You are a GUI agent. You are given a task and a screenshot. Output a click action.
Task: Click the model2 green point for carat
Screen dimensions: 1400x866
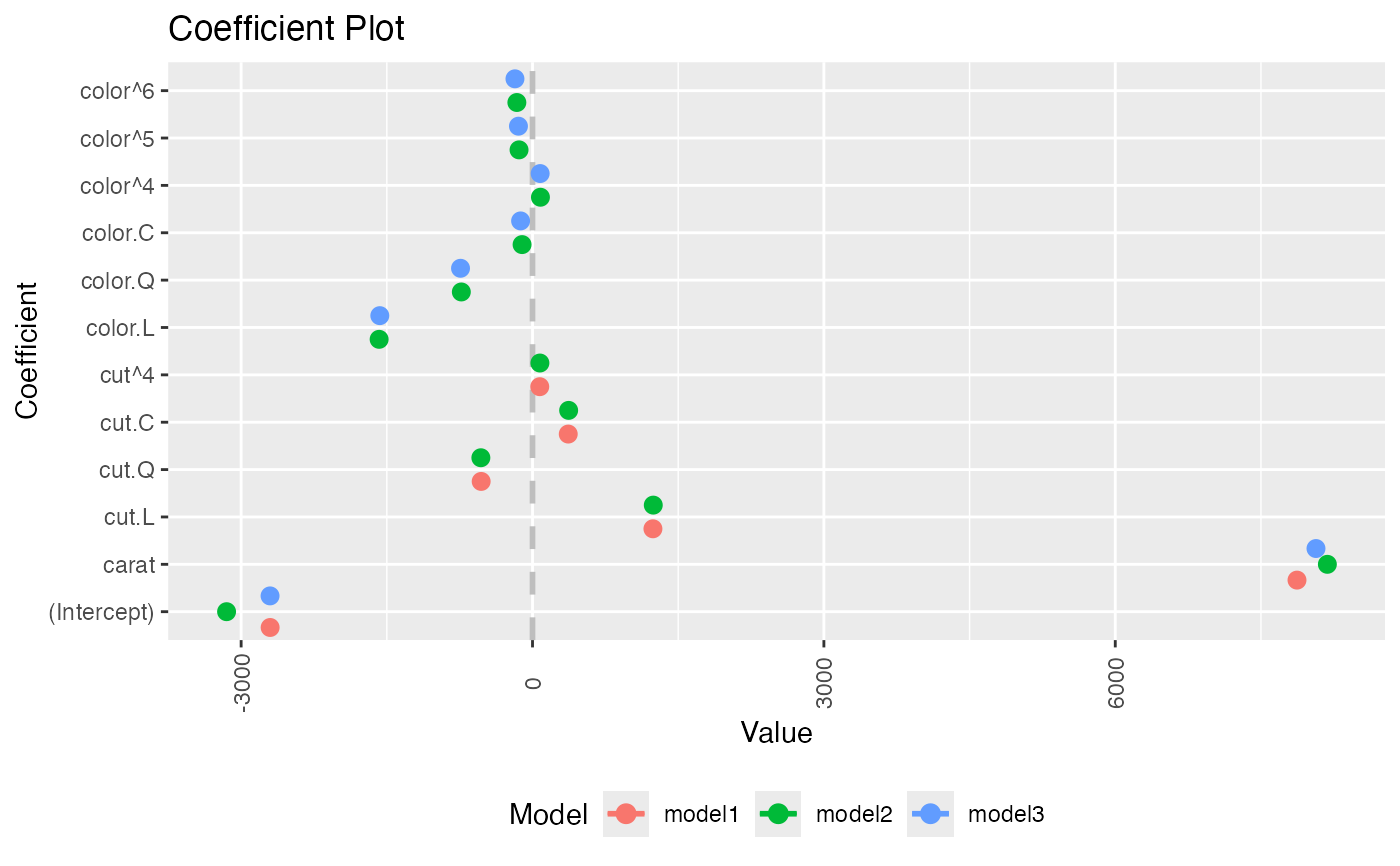pos(1327,564)
